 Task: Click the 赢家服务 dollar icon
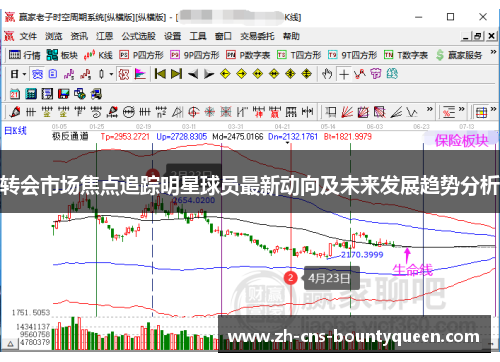coord(440,55)
